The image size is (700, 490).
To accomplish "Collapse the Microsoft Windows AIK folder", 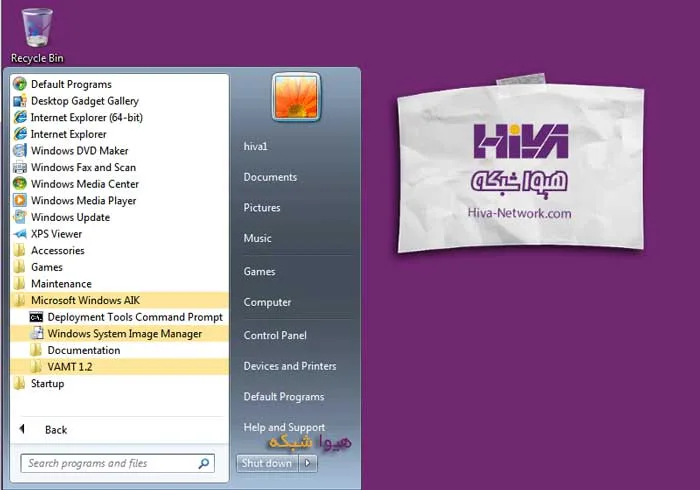I will [119, 300].
